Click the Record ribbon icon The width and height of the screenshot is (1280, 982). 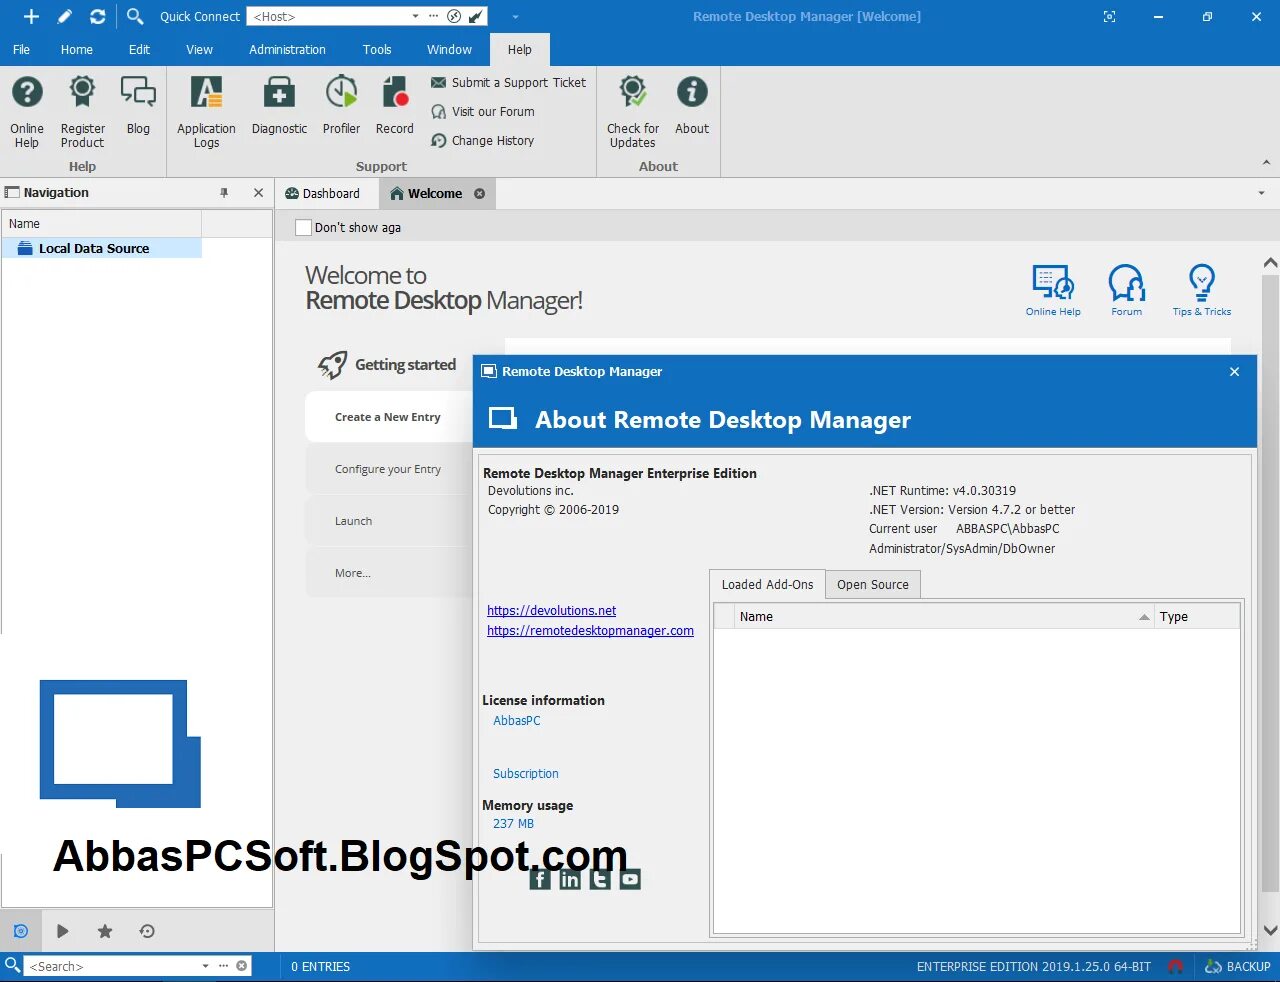coord(395,106)
